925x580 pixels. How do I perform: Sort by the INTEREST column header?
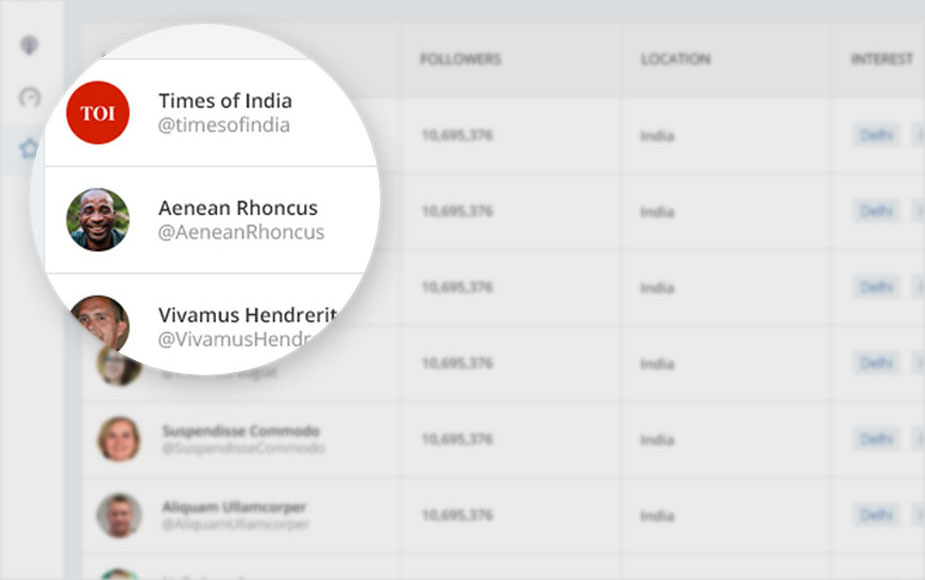tap(882, 59)
